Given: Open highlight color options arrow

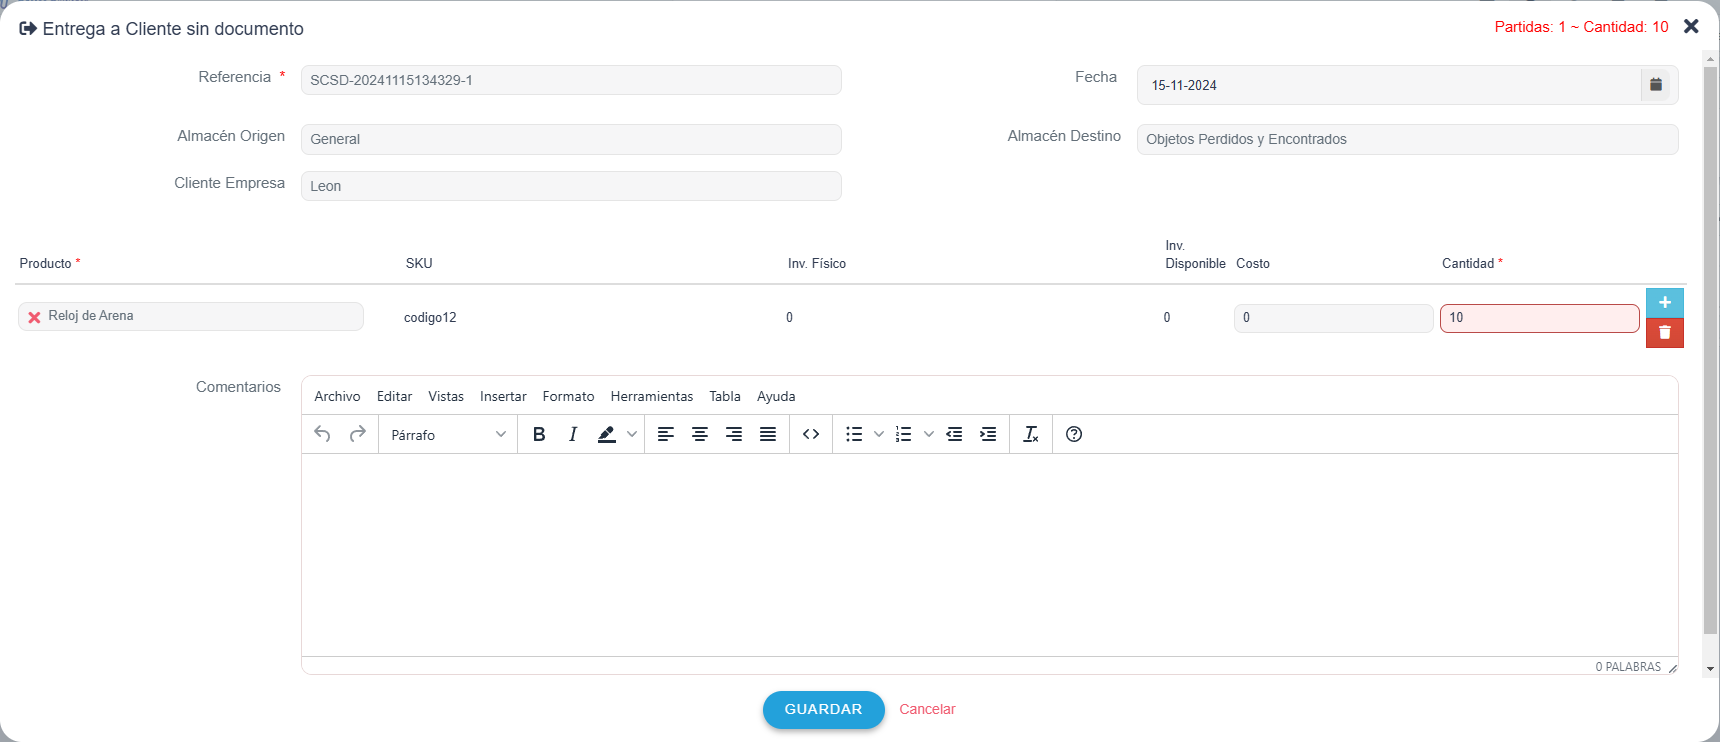Looking at the screenshot, I should click(632, 434).
